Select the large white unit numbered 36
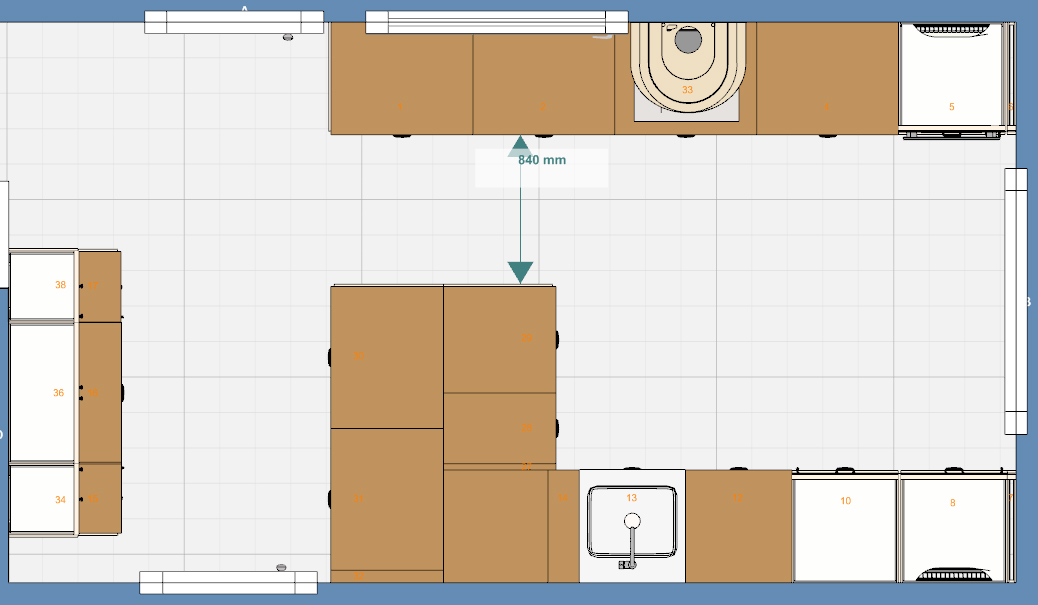The image size is (1038, 605). click(42, 393)
